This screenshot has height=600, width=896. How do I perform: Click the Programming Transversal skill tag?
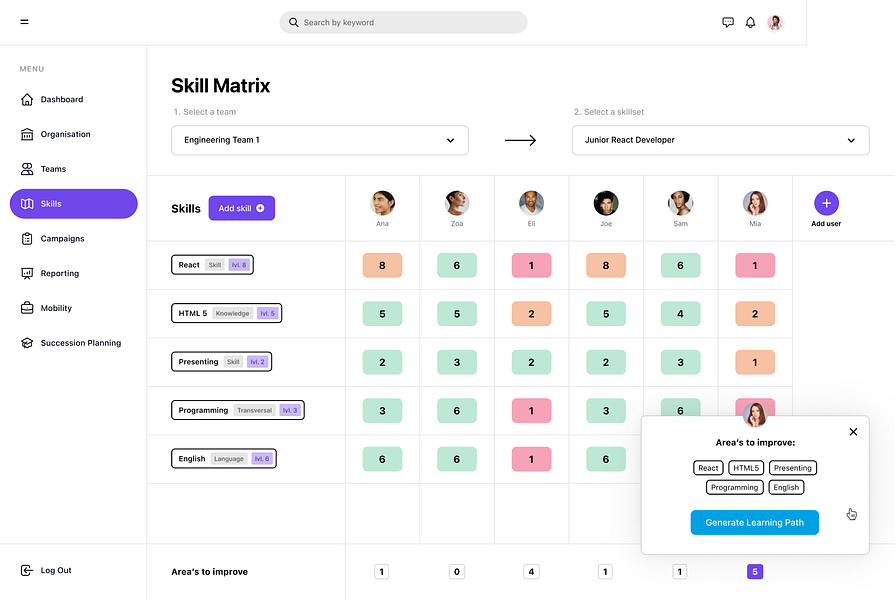point(238,410)
